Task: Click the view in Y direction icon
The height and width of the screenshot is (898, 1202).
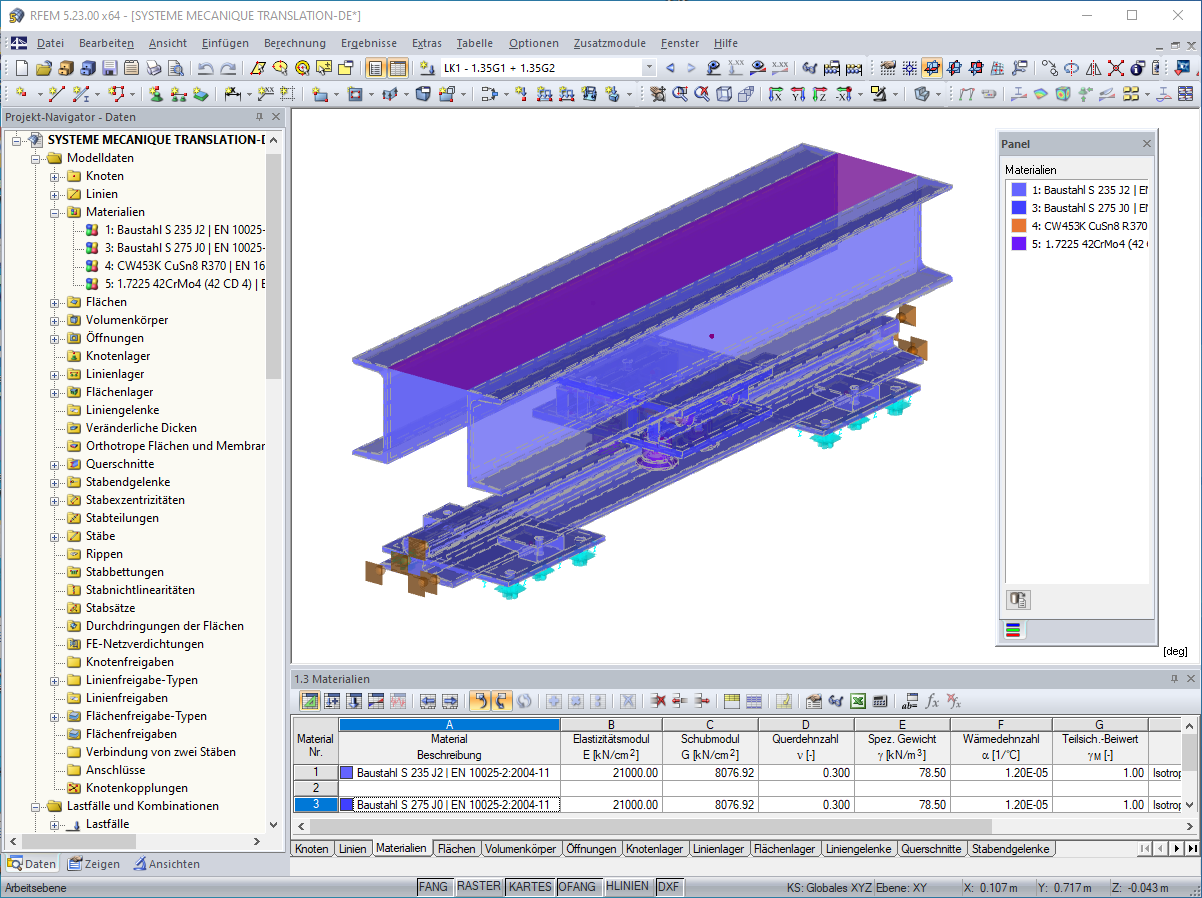Action: point(798,94)
